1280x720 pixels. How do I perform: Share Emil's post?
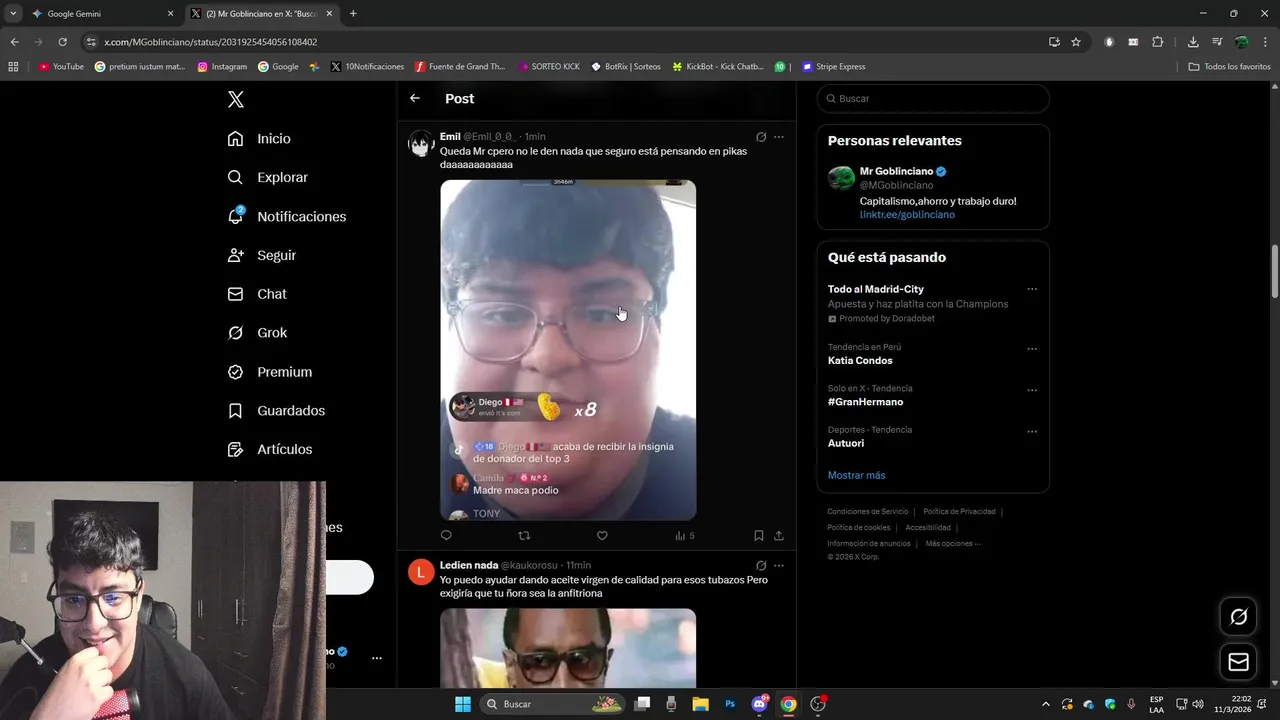point(779,536)
